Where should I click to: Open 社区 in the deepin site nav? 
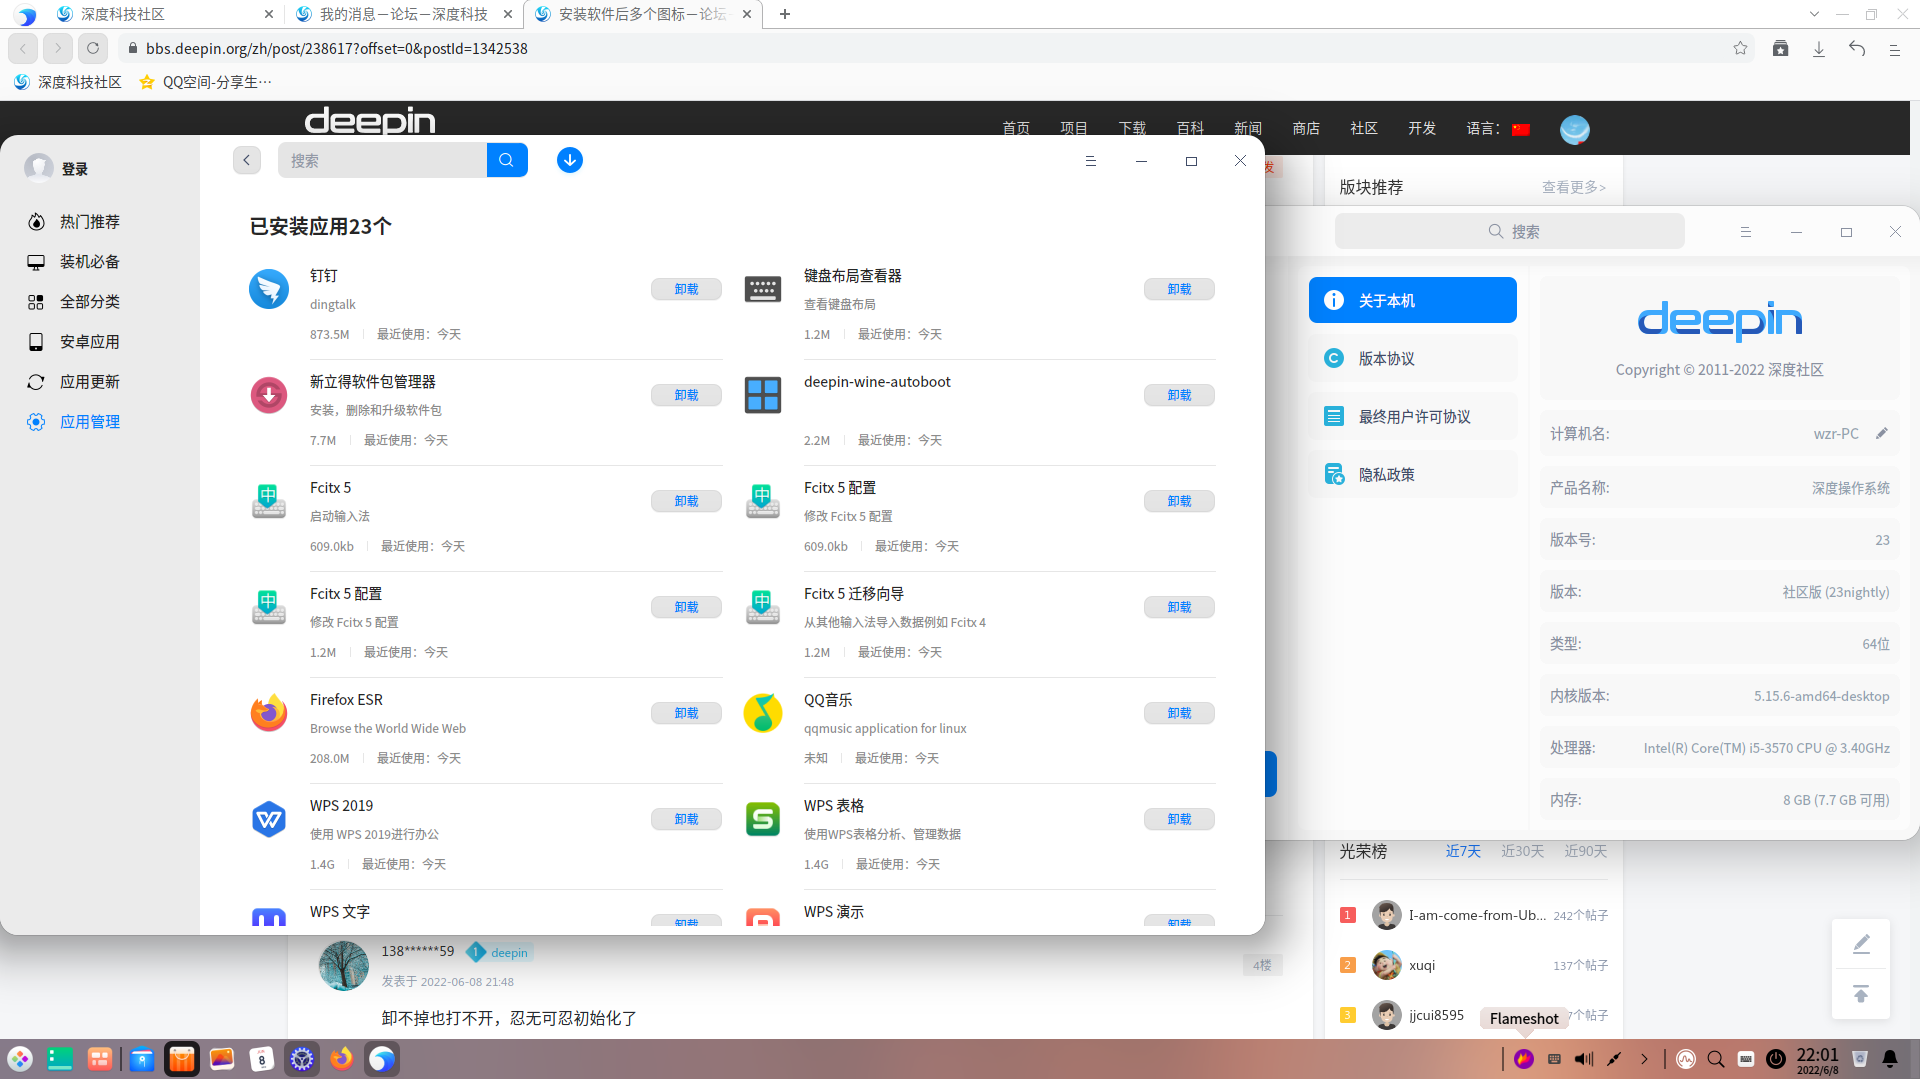[x=1364, y=128]
